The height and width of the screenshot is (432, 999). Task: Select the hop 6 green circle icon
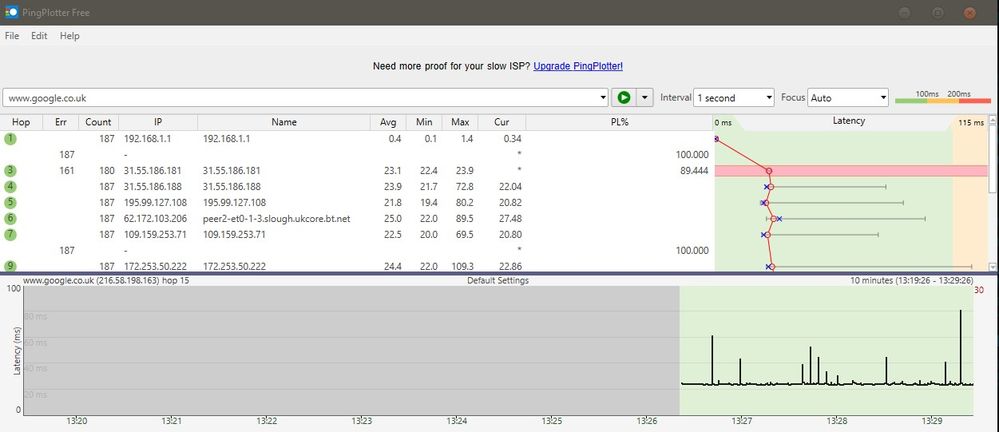[x=10, y=219]
